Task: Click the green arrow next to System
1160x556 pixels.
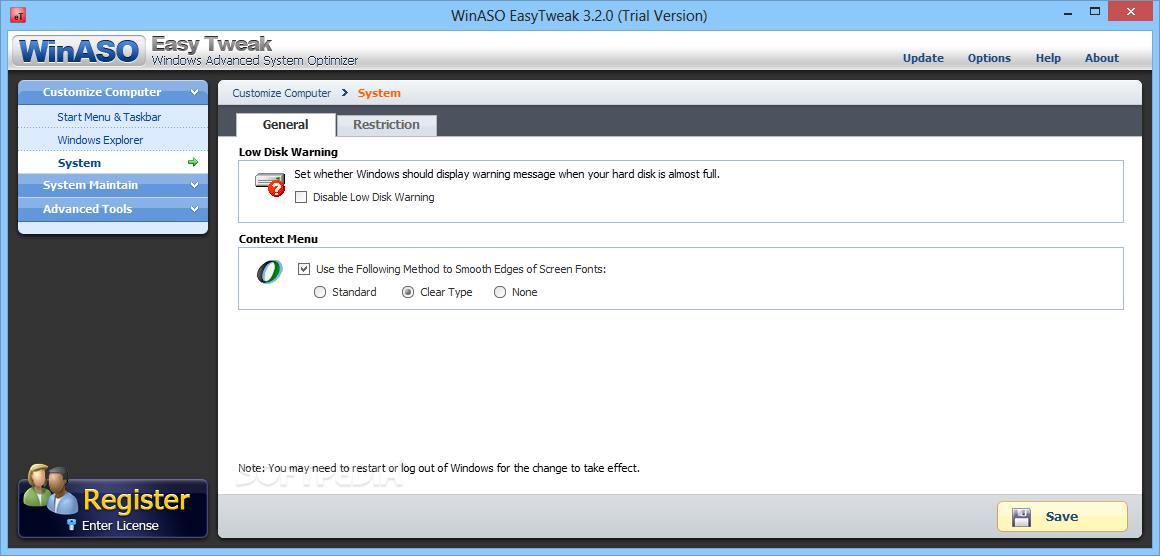Action: pyautogui.click(x=193, y=163)
